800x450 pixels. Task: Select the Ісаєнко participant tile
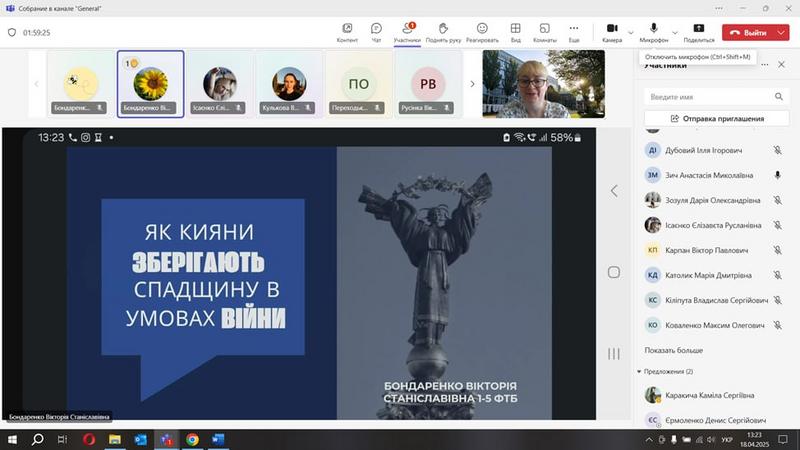[219, 84]
